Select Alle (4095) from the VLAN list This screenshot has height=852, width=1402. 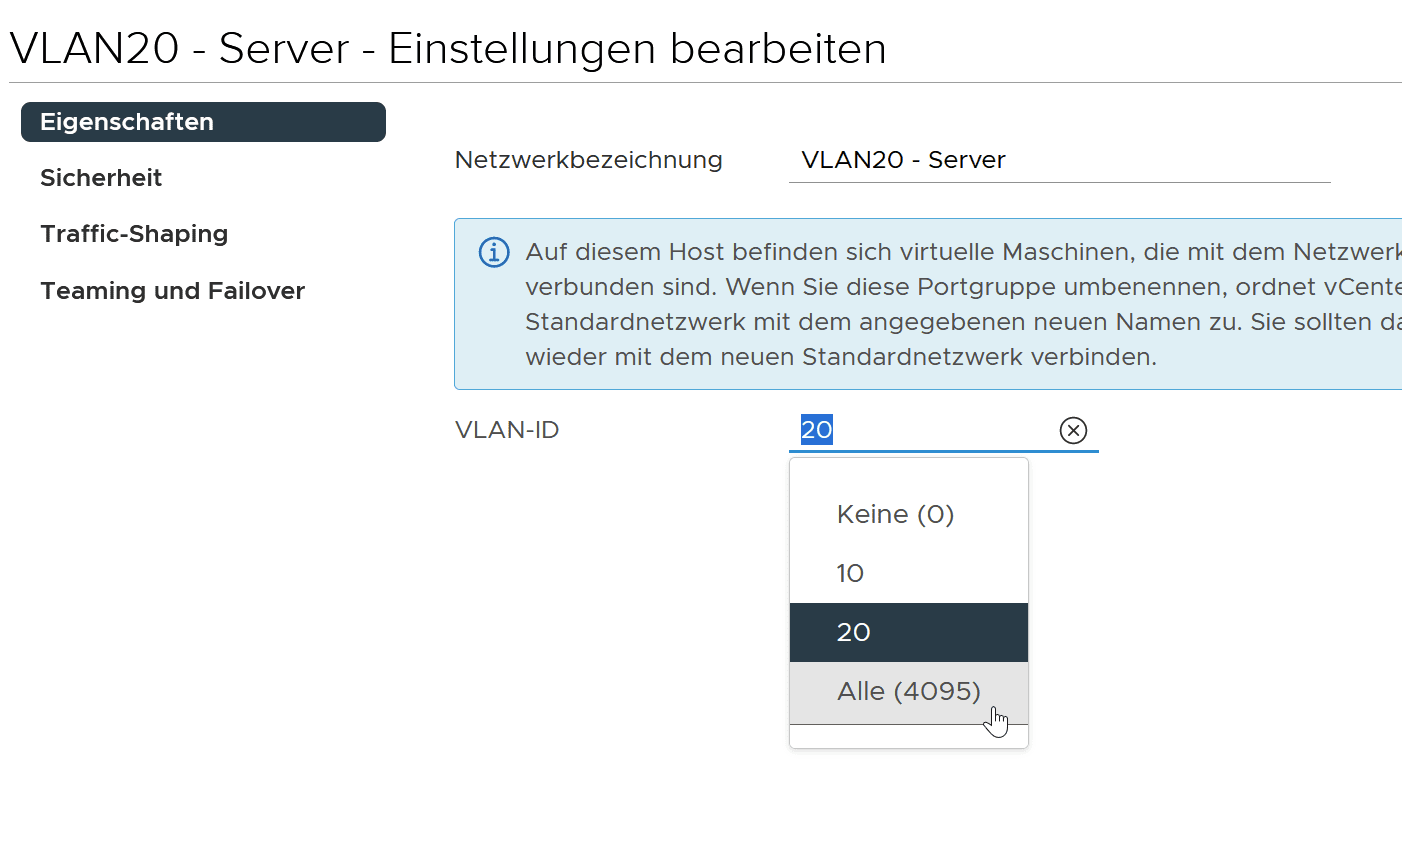click(909, 691)
